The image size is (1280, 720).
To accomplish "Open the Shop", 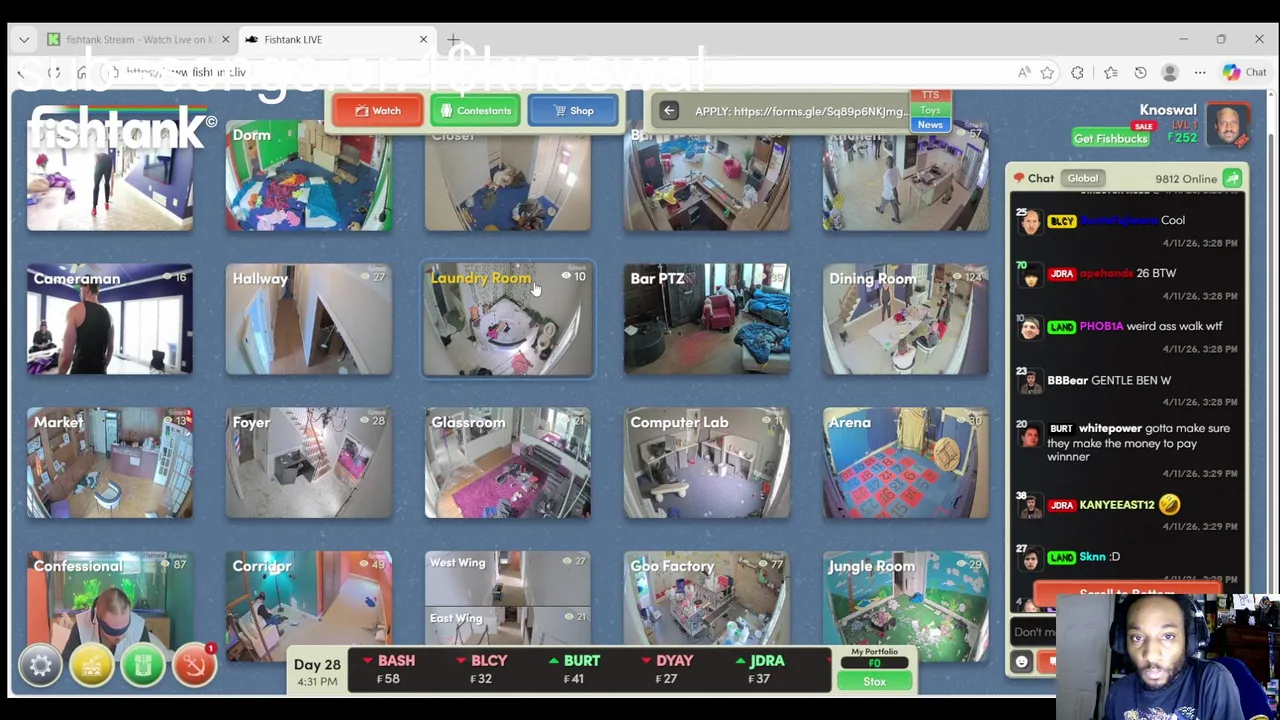I will [x=573, y=111].
